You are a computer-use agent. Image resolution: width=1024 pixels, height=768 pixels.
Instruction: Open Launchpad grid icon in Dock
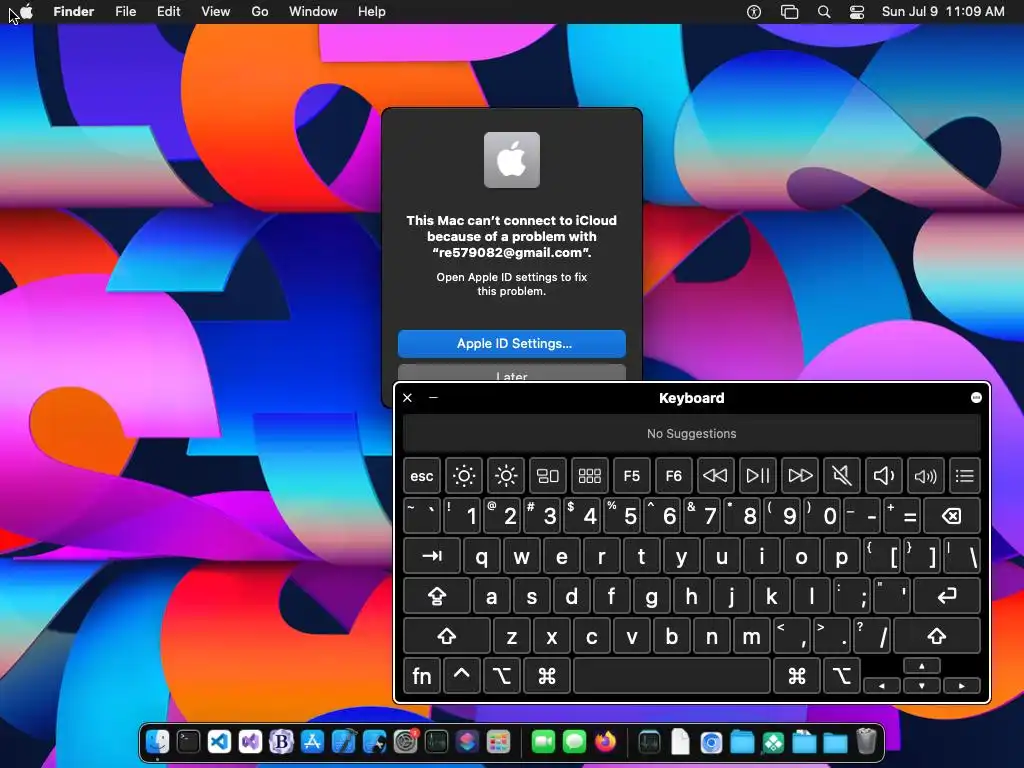coord(499,742)
